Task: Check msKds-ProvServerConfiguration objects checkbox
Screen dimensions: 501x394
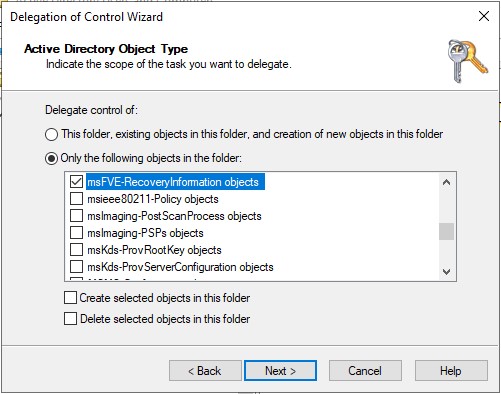Action: (76, 267)
